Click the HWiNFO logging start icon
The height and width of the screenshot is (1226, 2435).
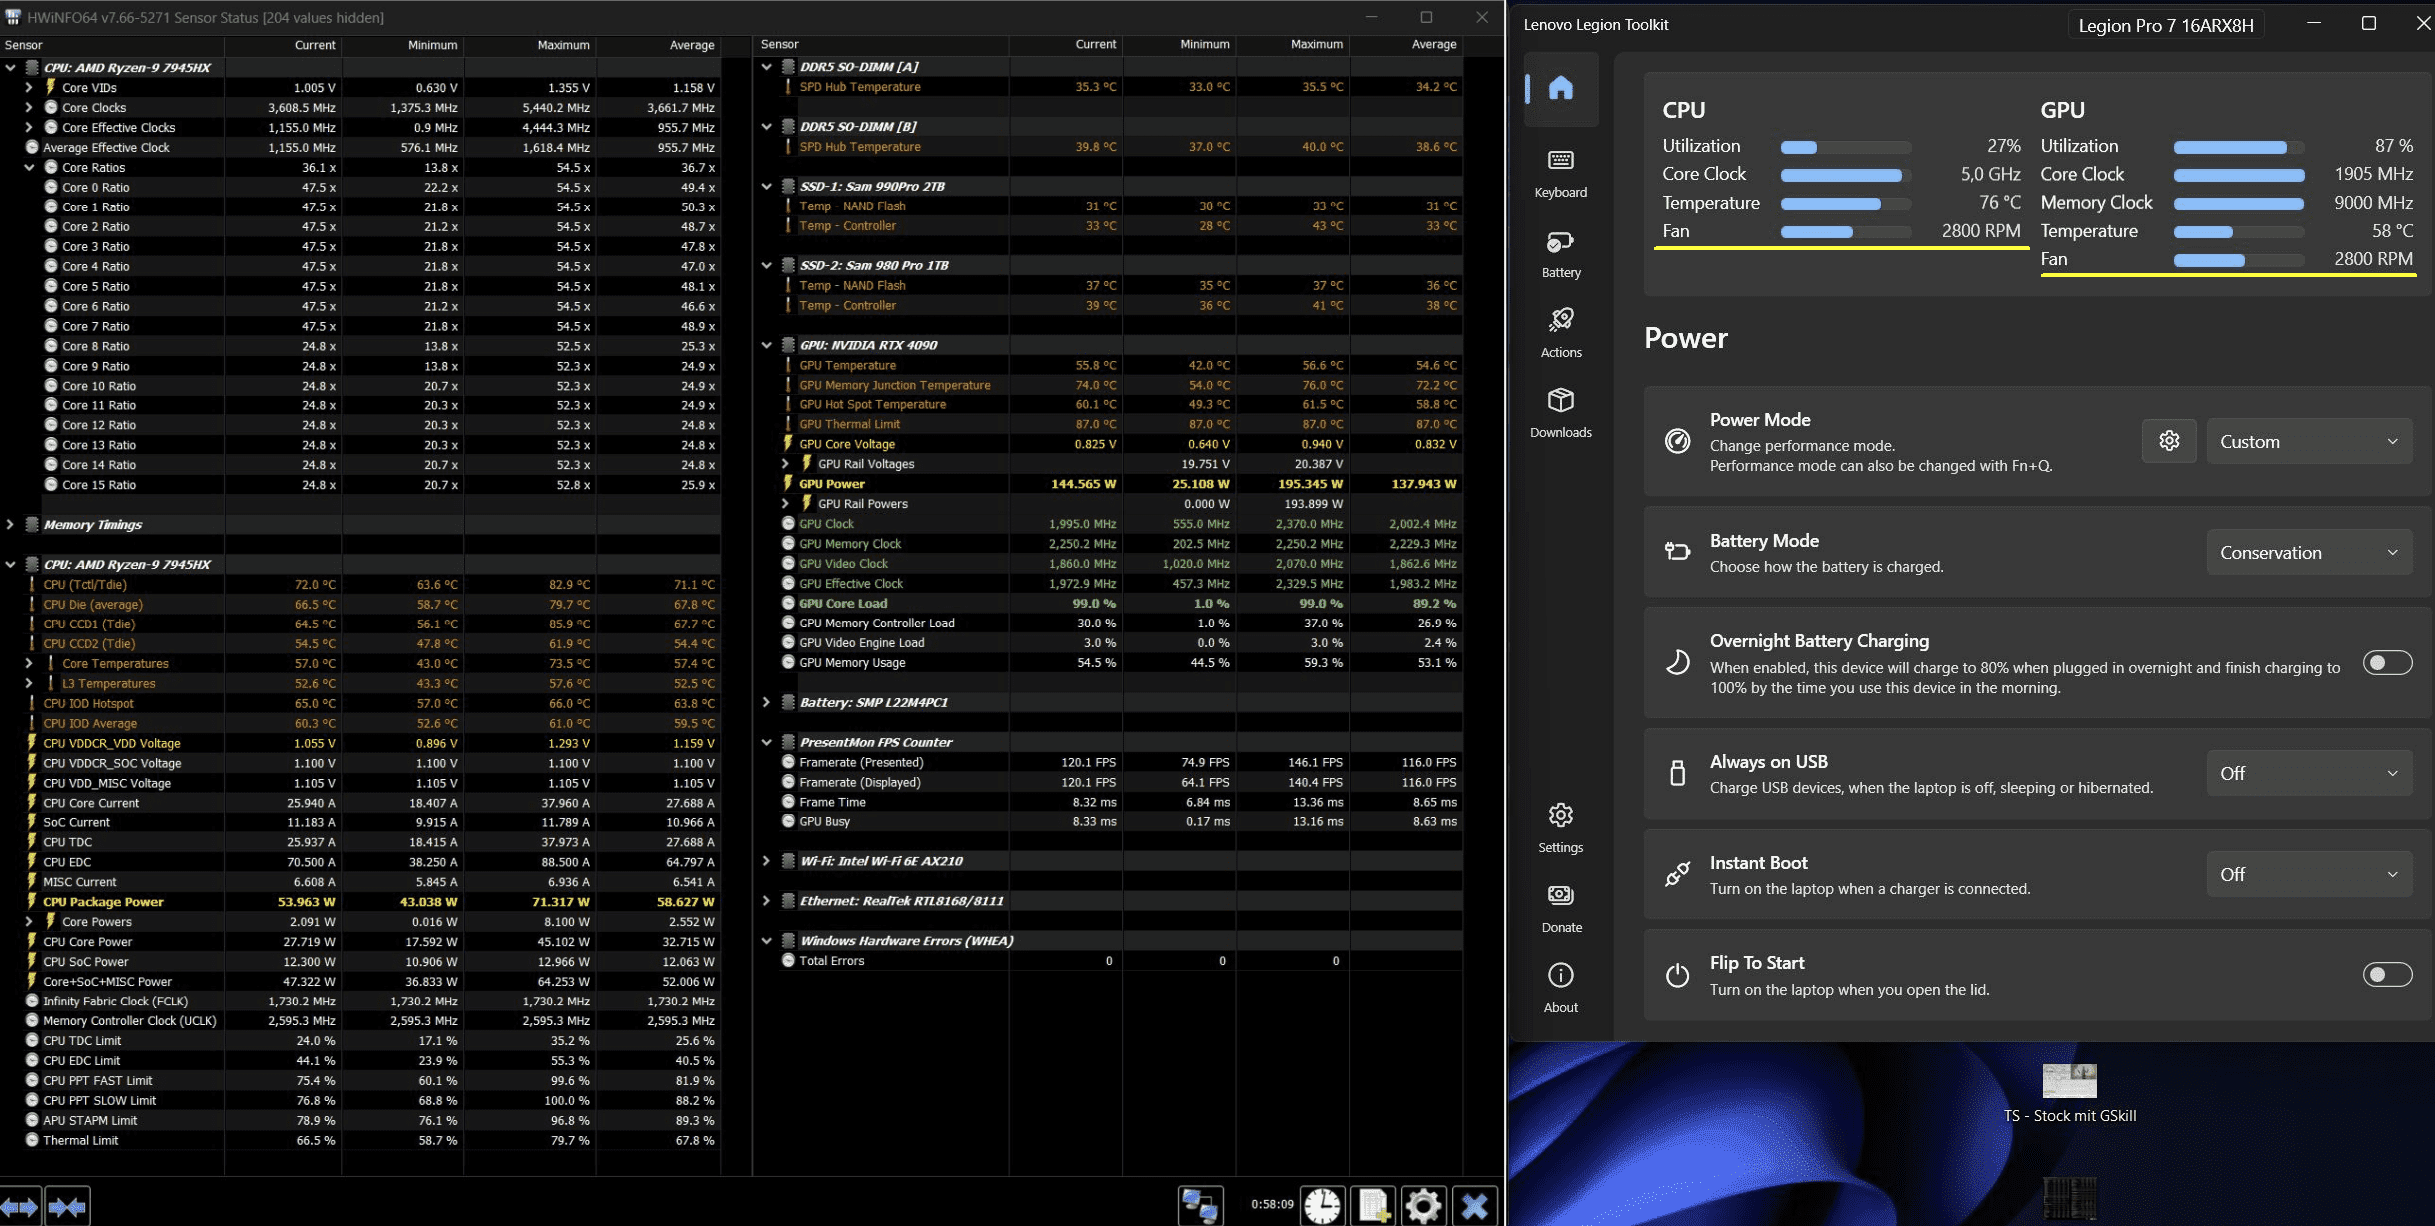tap(1374, 1205)
